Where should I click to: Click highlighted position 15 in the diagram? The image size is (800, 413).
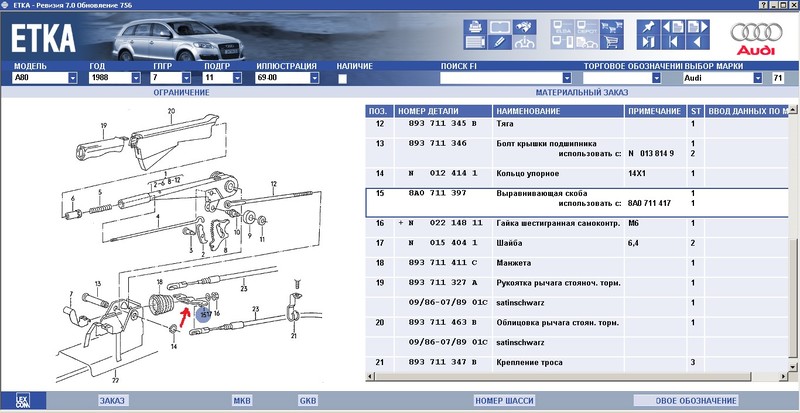coord(203,314)
